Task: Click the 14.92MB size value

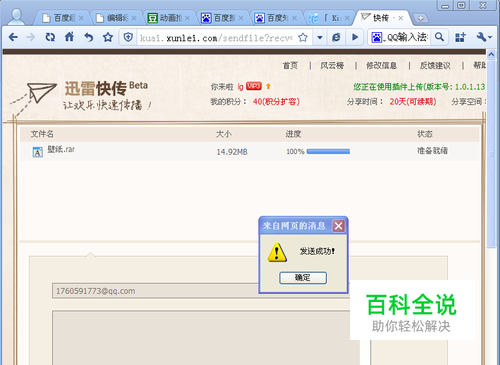Action: pyautogui.click(x=232, y=152)
